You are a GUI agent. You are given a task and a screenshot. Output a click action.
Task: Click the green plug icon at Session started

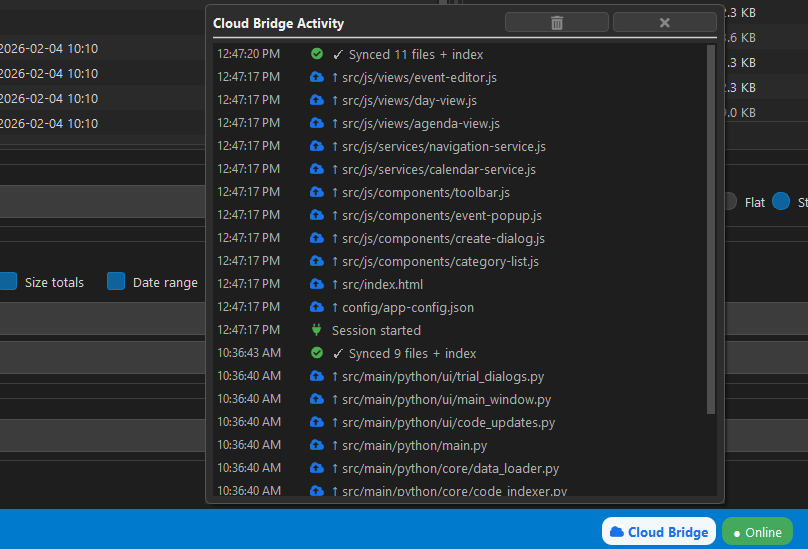click(x=317, y=329)
